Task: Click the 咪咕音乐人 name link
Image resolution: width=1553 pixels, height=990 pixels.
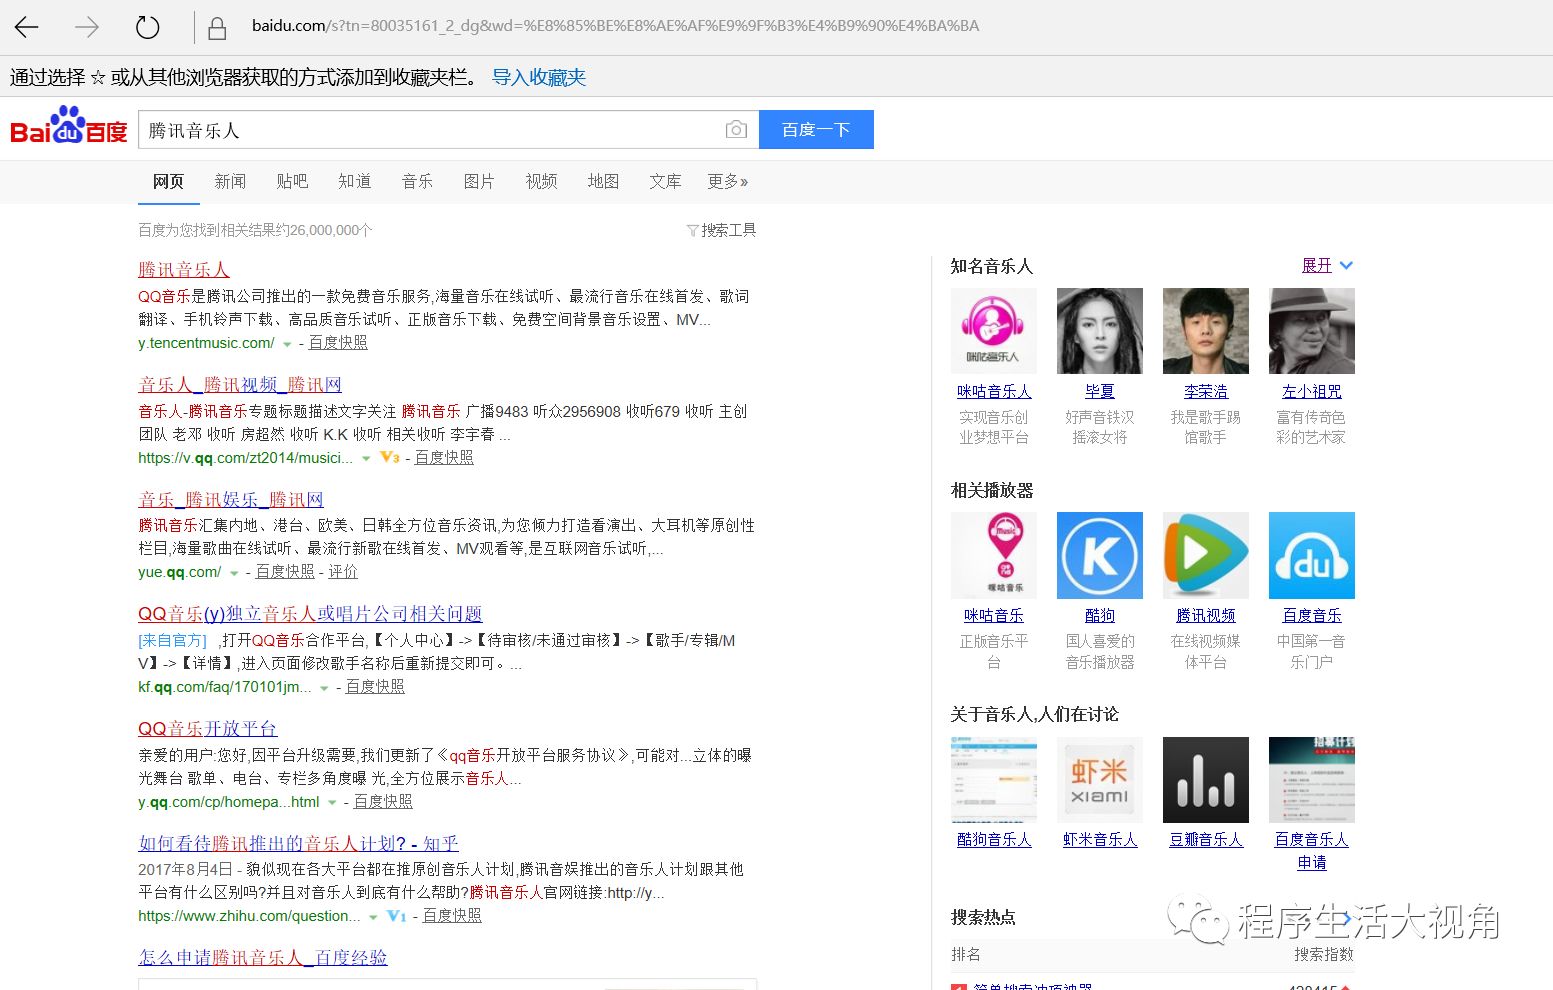Action: [994, 391]
